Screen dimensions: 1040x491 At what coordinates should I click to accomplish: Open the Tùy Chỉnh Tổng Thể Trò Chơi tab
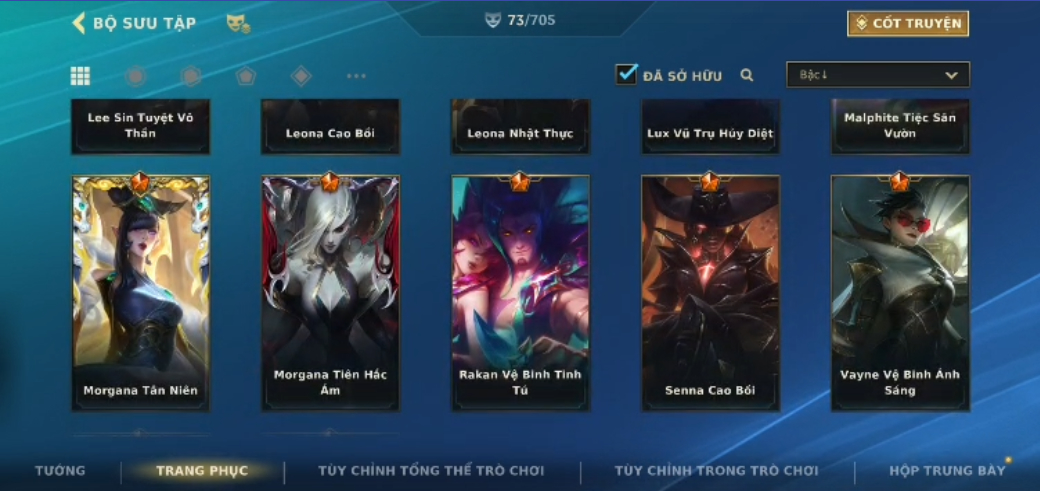click(x=431, y=470)
